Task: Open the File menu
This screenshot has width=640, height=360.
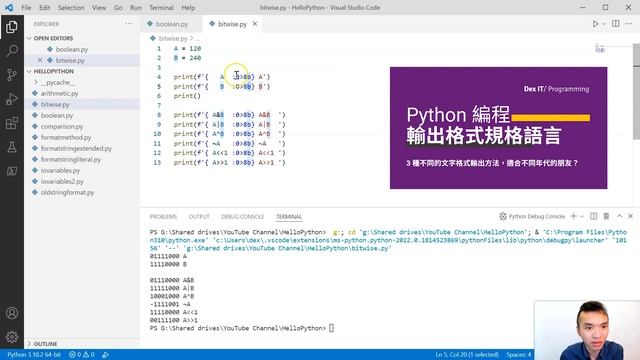Action: [26, 7]
